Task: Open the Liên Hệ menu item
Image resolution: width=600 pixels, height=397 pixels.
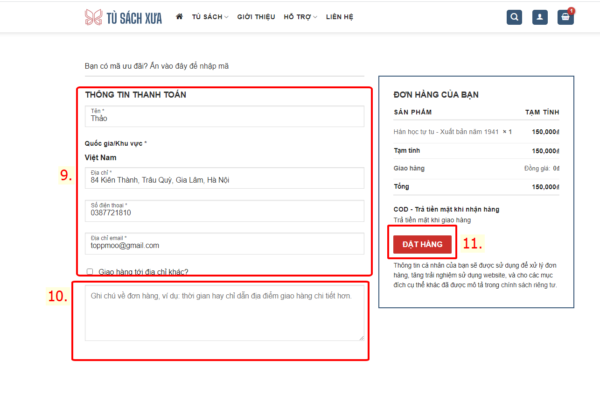Action: 339,17
